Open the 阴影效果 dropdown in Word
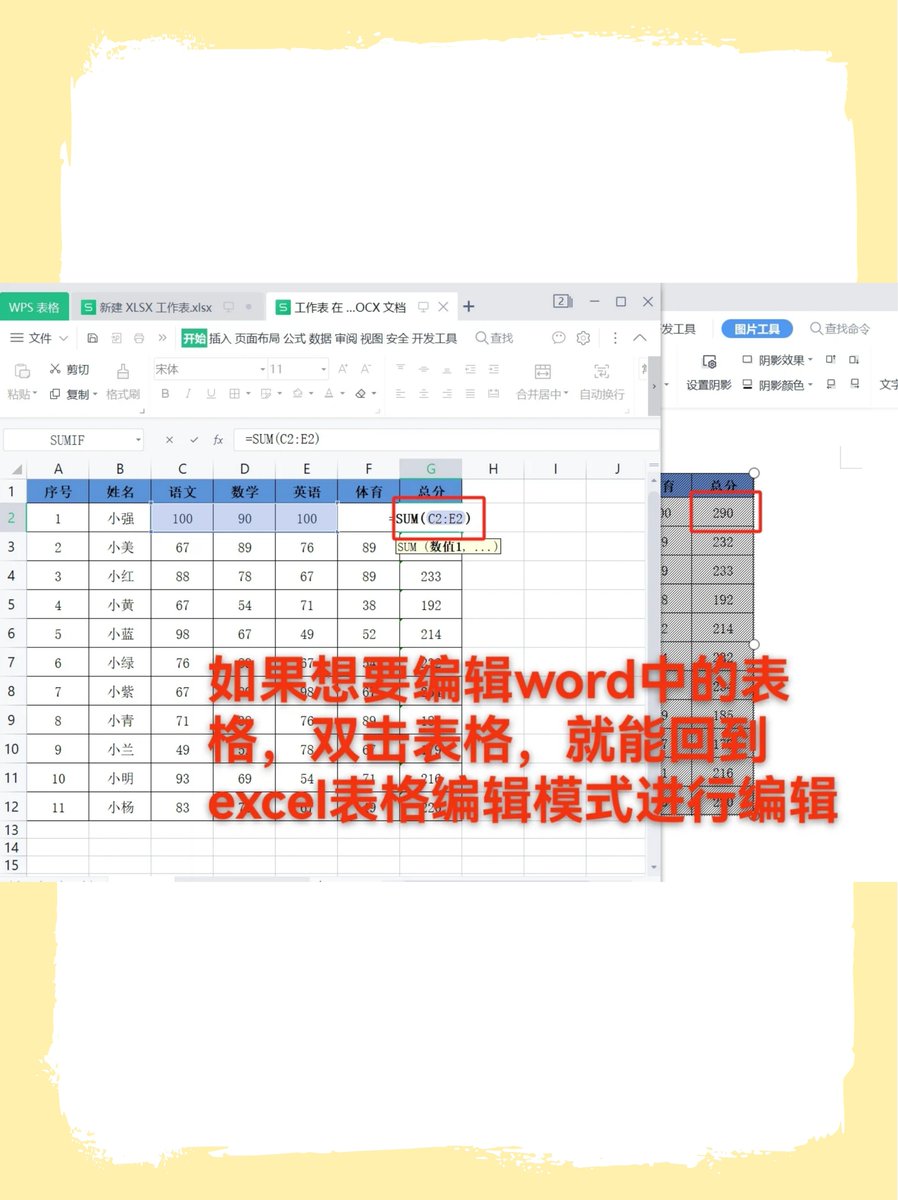 coord(811,360)
